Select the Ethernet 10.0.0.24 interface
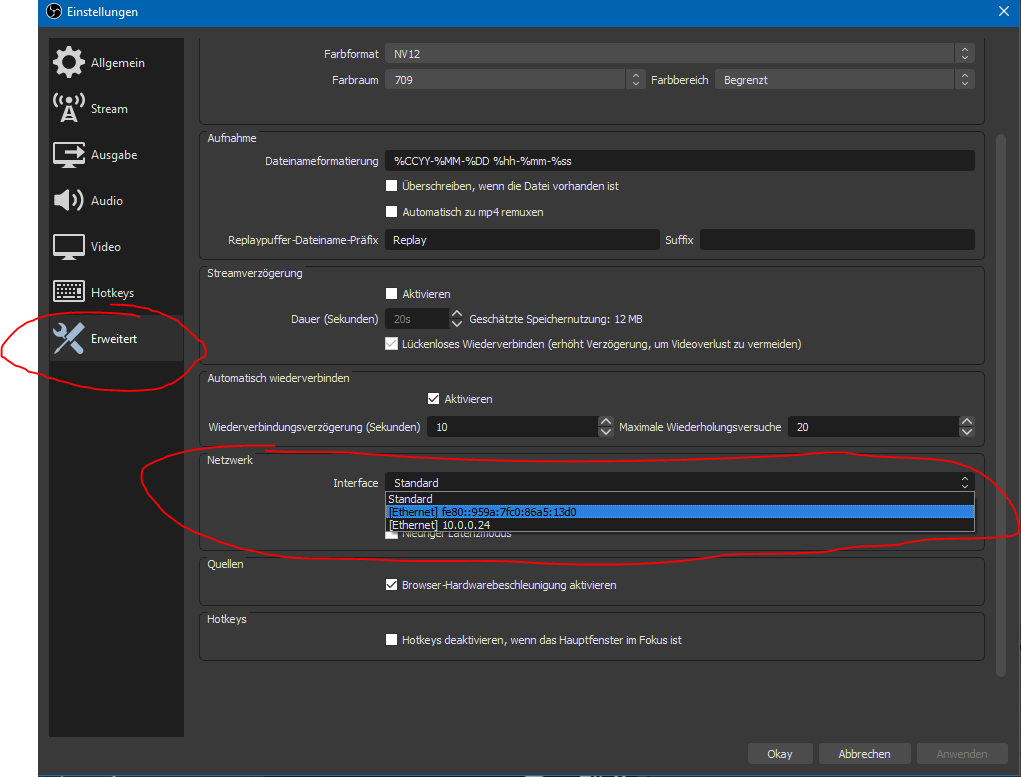 point(680,525)
